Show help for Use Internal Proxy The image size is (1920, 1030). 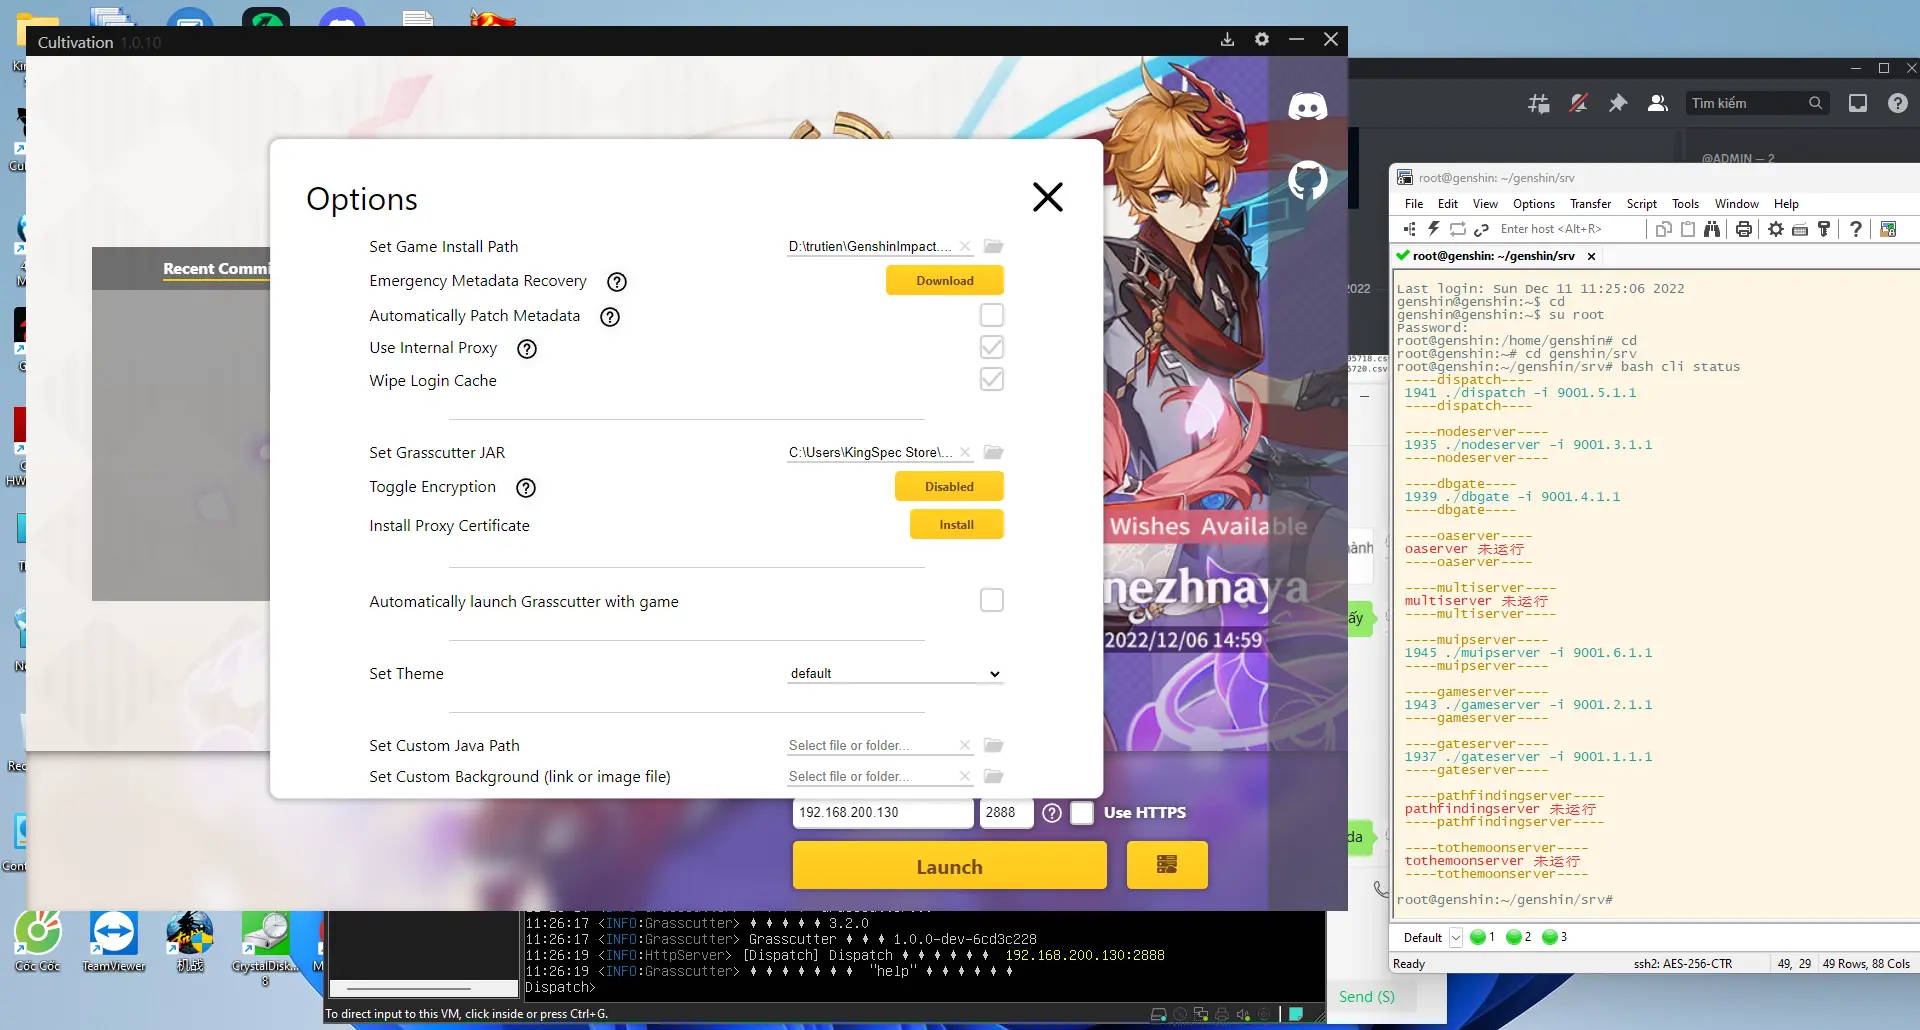527,349
